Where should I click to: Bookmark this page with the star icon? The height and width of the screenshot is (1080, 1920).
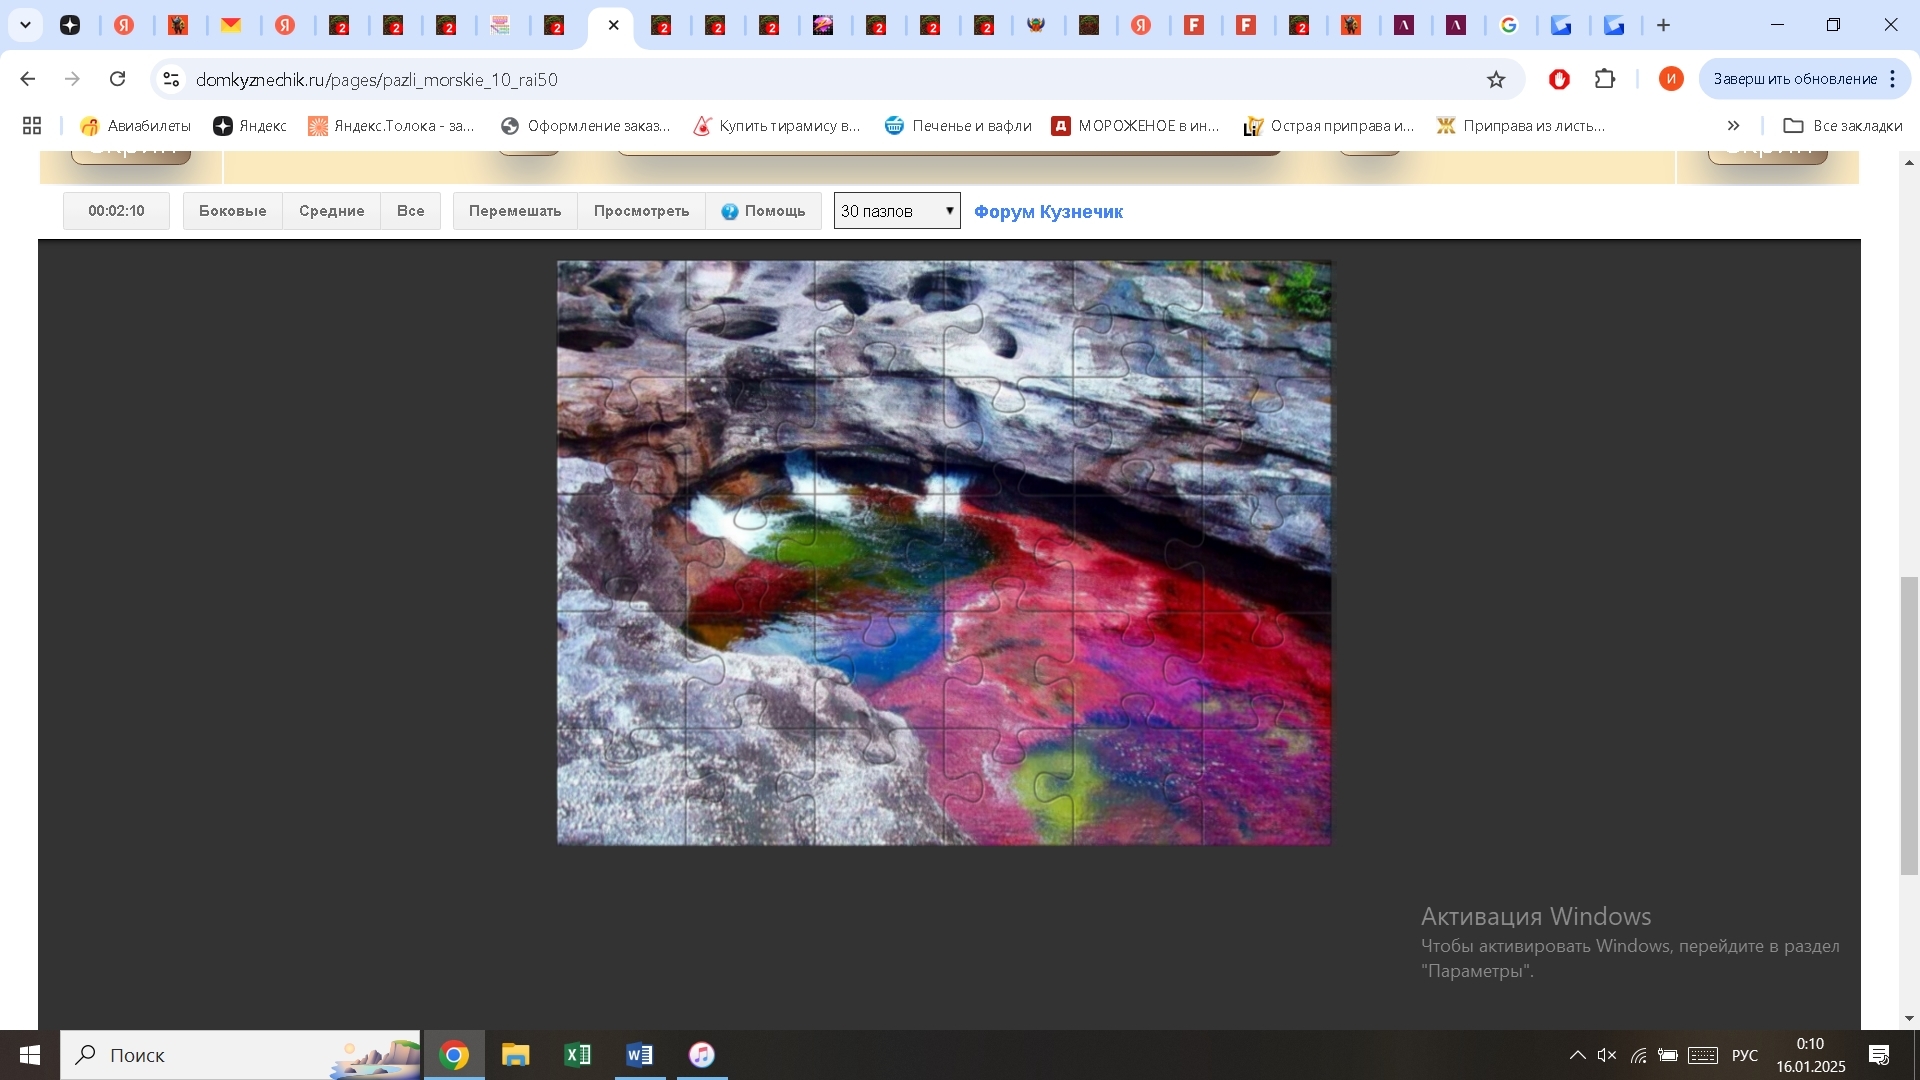(x=1496, y=79)
